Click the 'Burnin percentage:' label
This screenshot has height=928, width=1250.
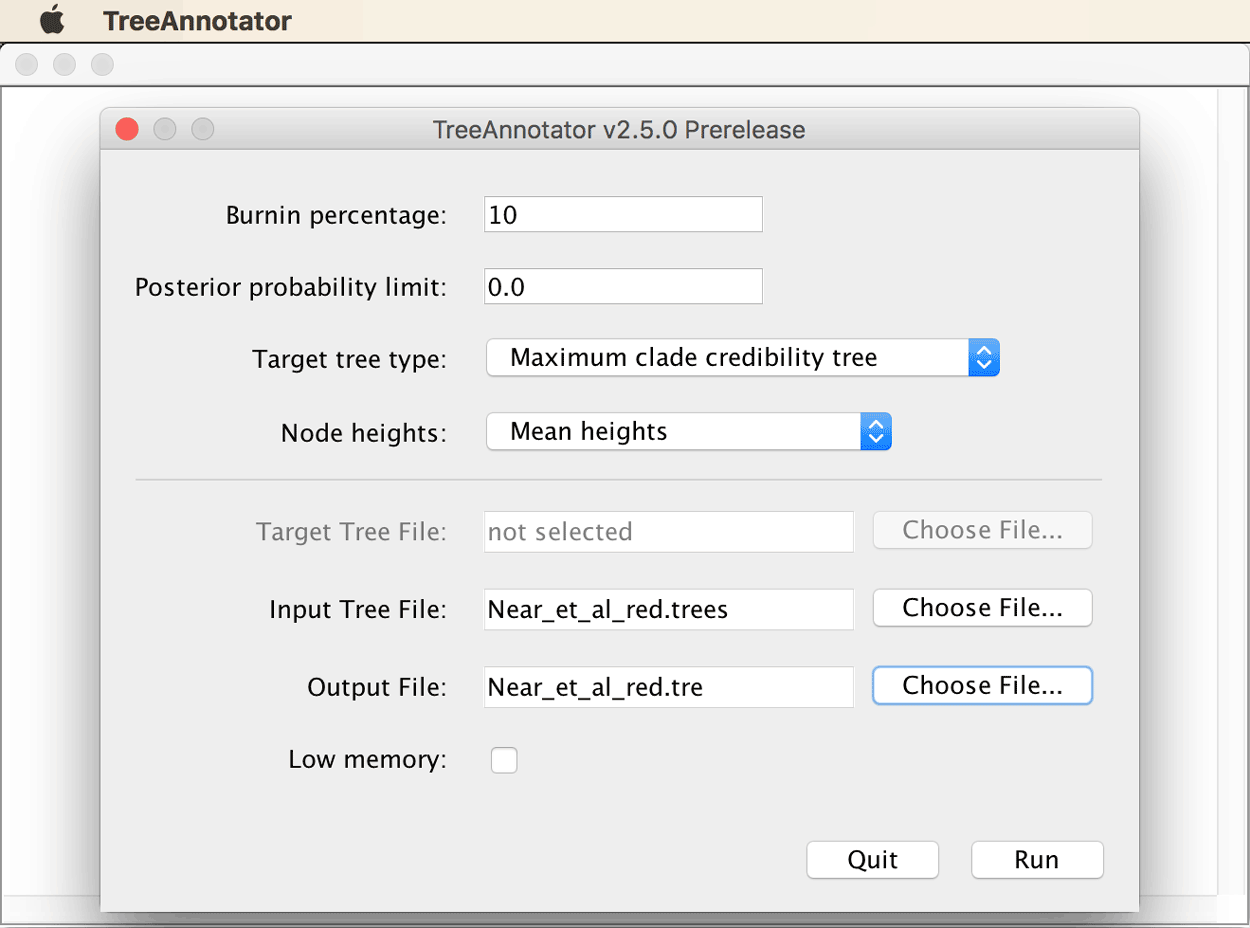point(336,216)
